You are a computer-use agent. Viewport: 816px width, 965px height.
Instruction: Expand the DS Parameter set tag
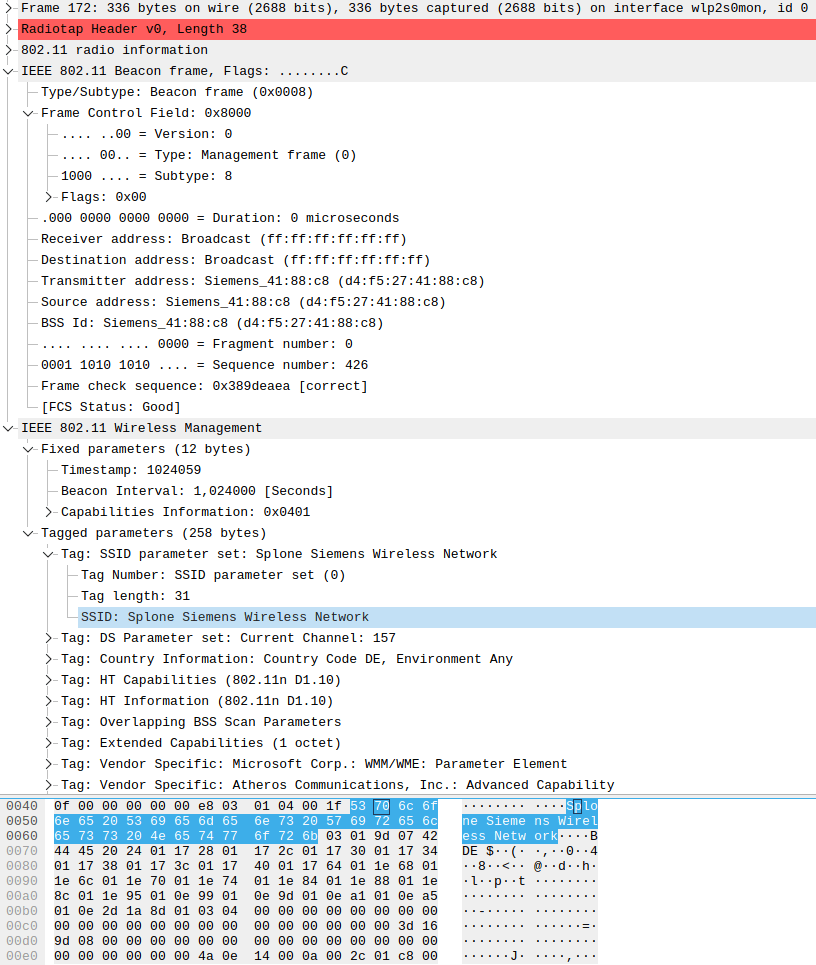48,637
